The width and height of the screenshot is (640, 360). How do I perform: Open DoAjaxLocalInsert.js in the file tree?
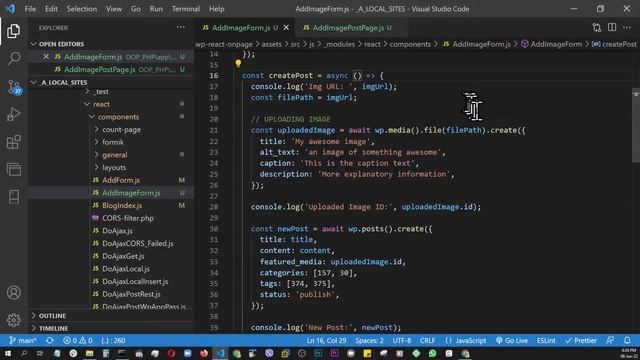pyautogui.click(x=135, y=281)
